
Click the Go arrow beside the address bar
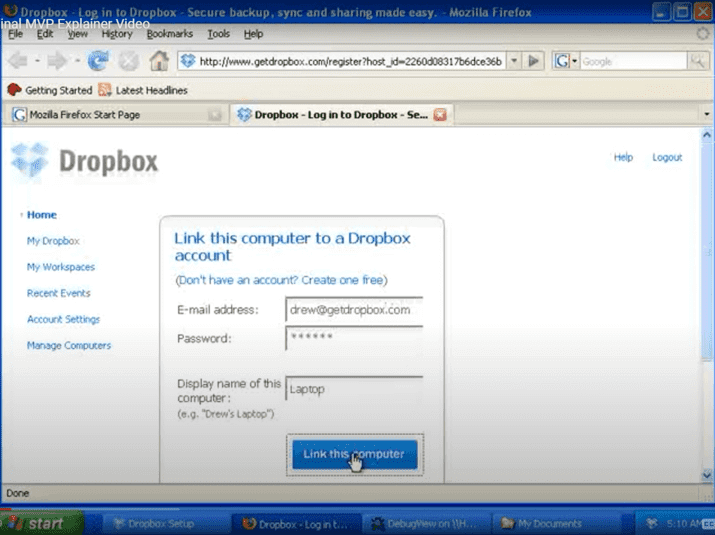coord(533,61)
